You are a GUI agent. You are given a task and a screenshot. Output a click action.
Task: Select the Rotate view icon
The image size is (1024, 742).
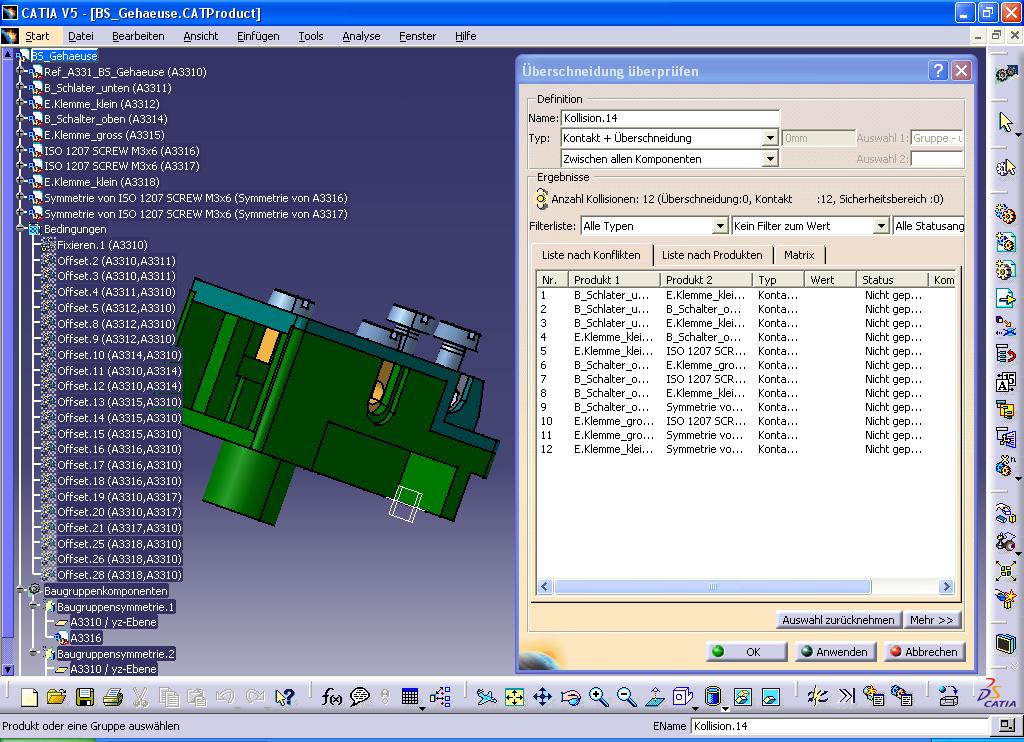click(x=571, y=698)
